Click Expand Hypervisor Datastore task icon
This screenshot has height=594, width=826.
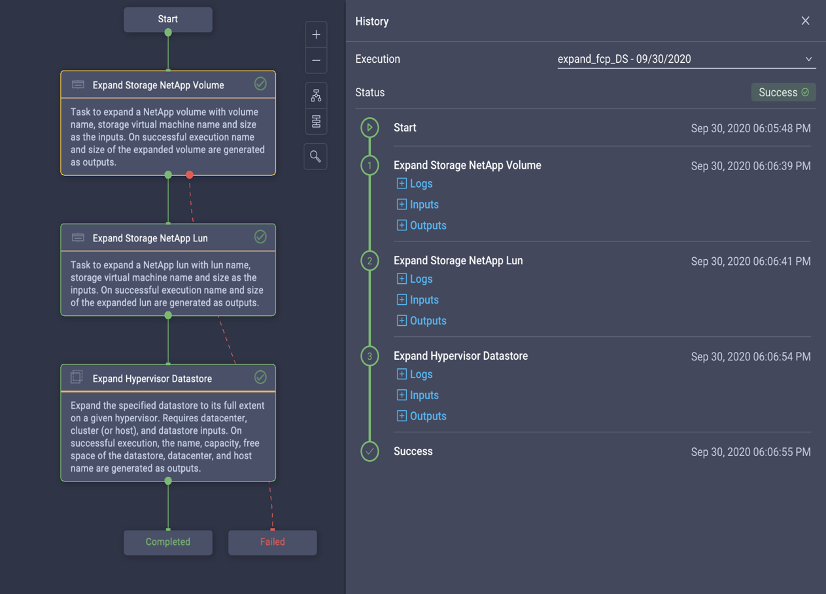click(x=77, y=378)
